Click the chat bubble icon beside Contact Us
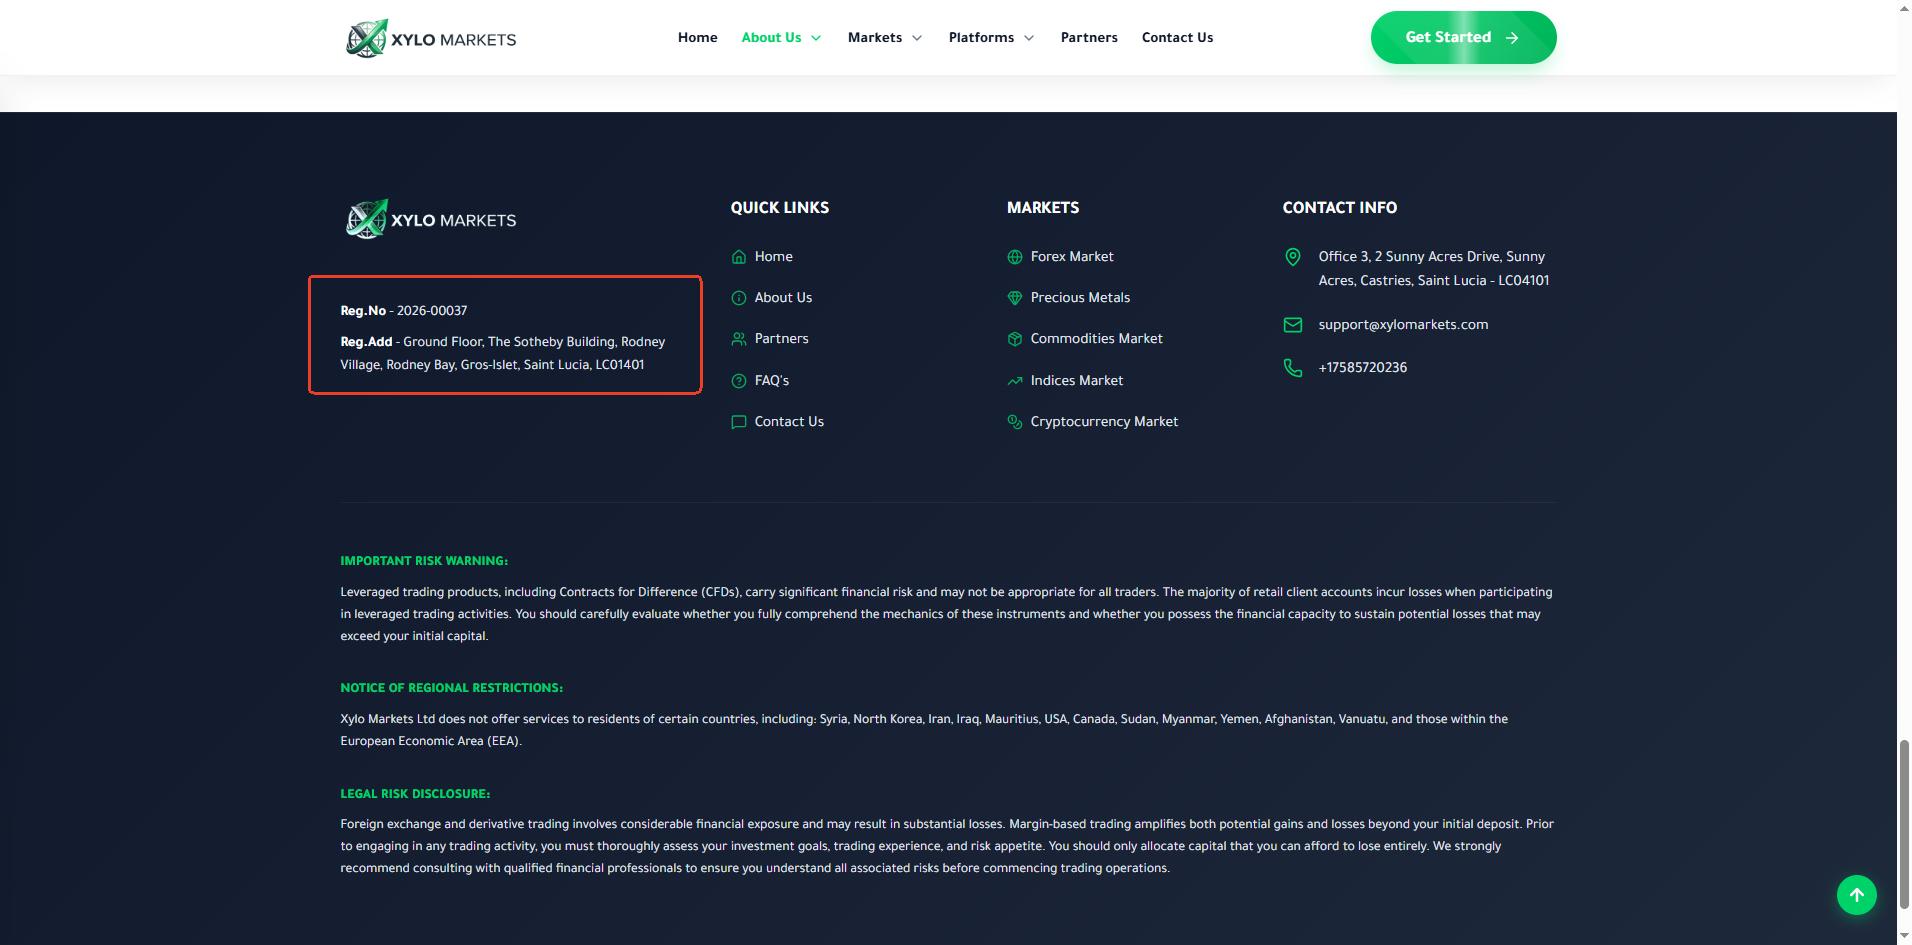Viewport: 1912px width, 945px height. tap(738, 422)
